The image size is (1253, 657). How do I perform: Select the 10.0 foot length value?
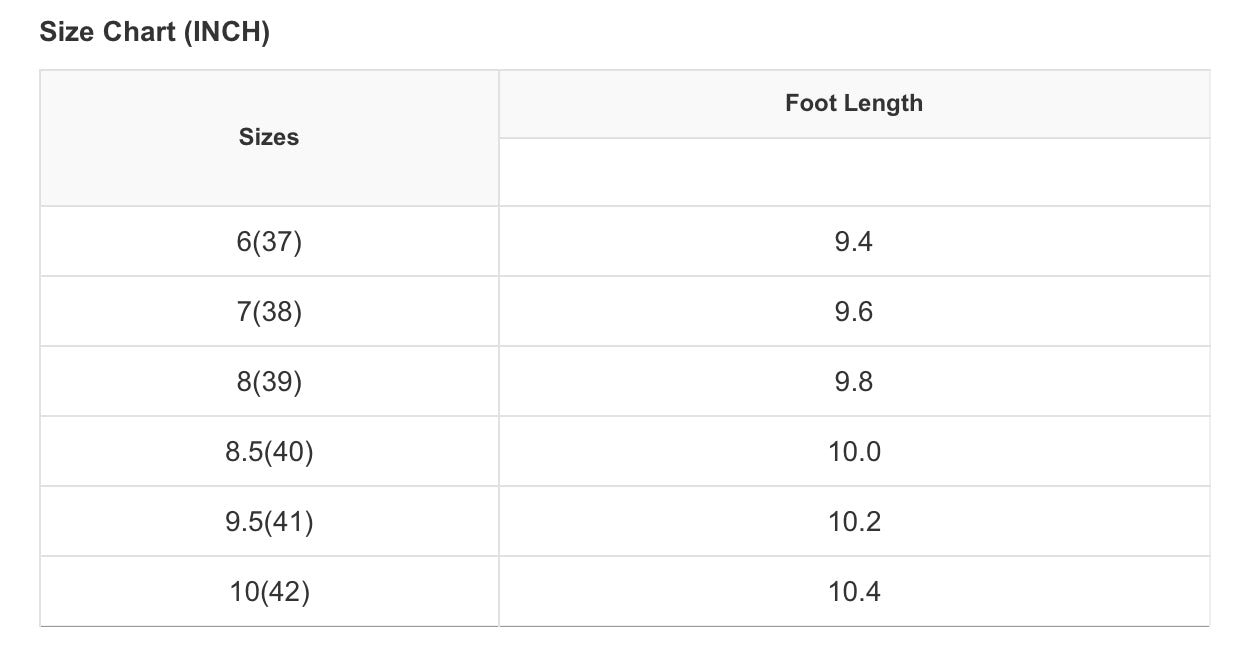tap(854, 452)
